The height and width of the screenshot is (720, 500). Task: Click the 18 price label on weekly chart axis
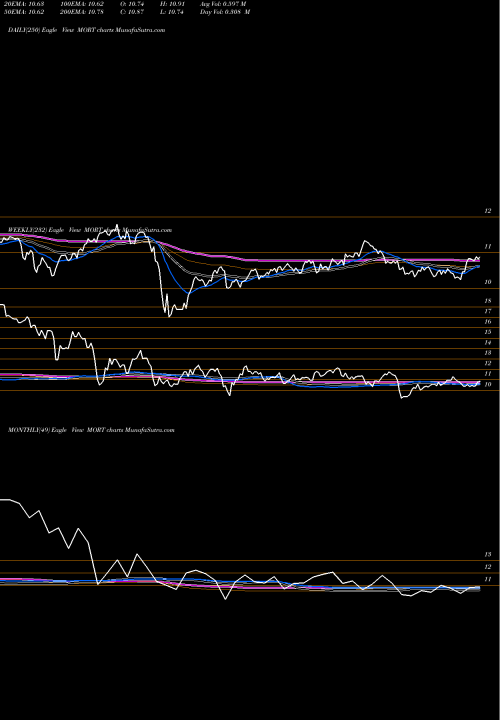(488, 301)
